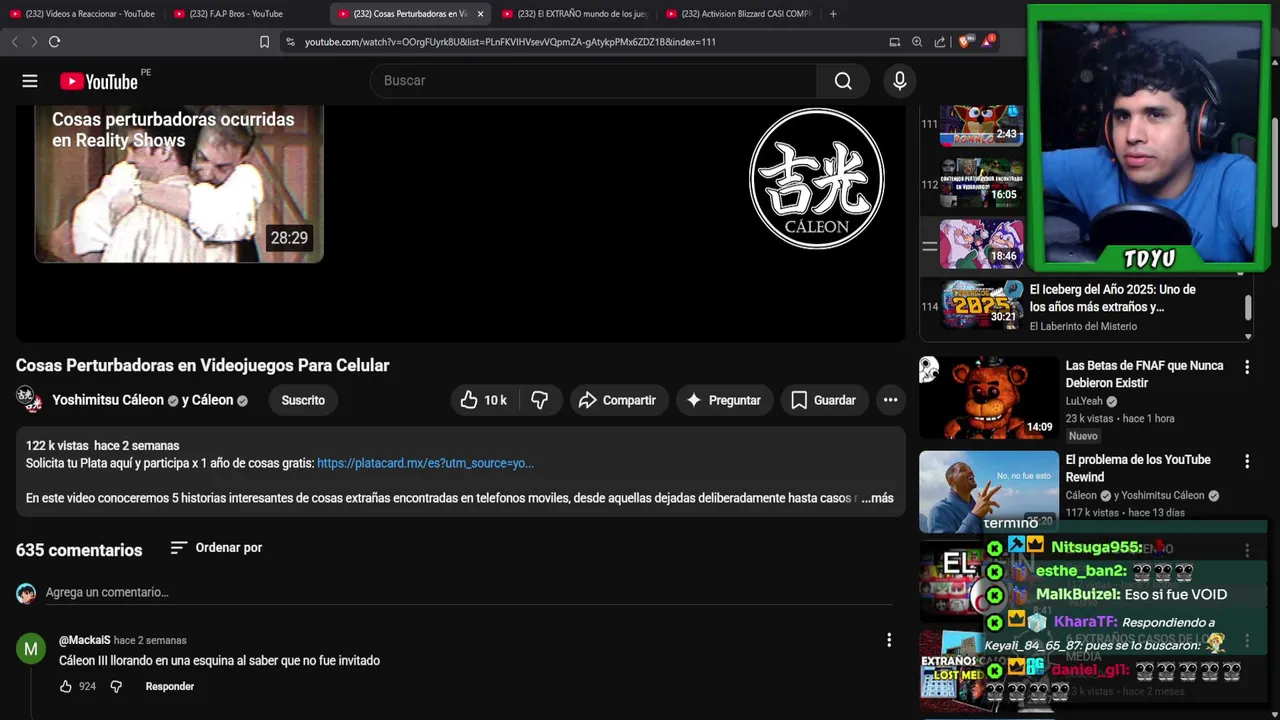Go back in browser history

pyautogui.click(x=14, y=42)
